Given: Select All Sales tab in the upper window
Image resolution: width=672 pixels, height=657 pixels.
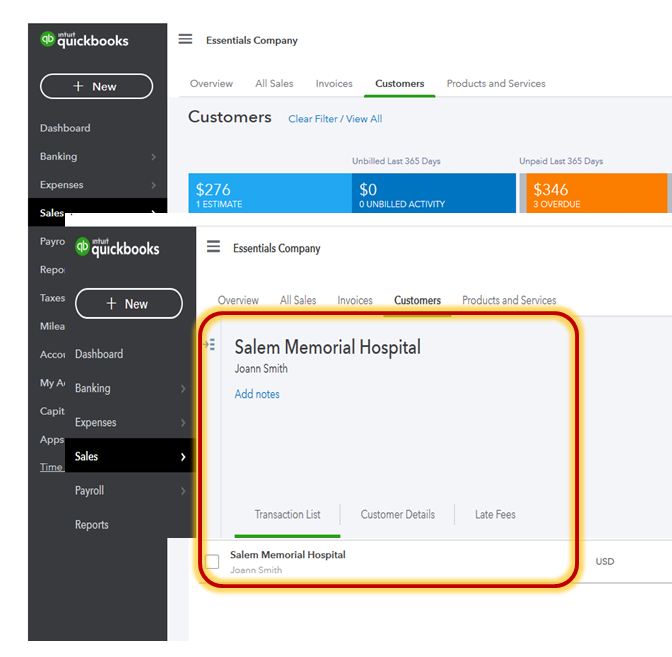Looking at the screenshot, I should coord(274,84).
